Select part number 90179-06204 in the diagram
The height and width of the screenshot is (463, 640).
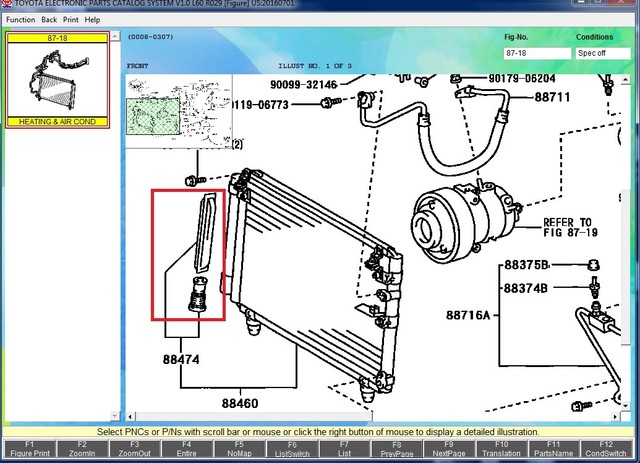point(522,78)
